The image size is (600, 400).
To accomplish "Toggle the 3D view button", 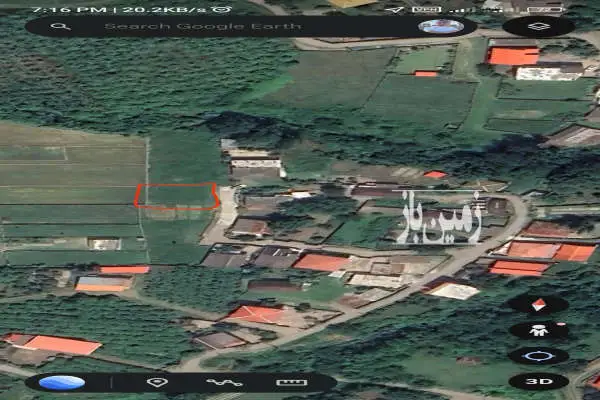I will coord(538,382).
